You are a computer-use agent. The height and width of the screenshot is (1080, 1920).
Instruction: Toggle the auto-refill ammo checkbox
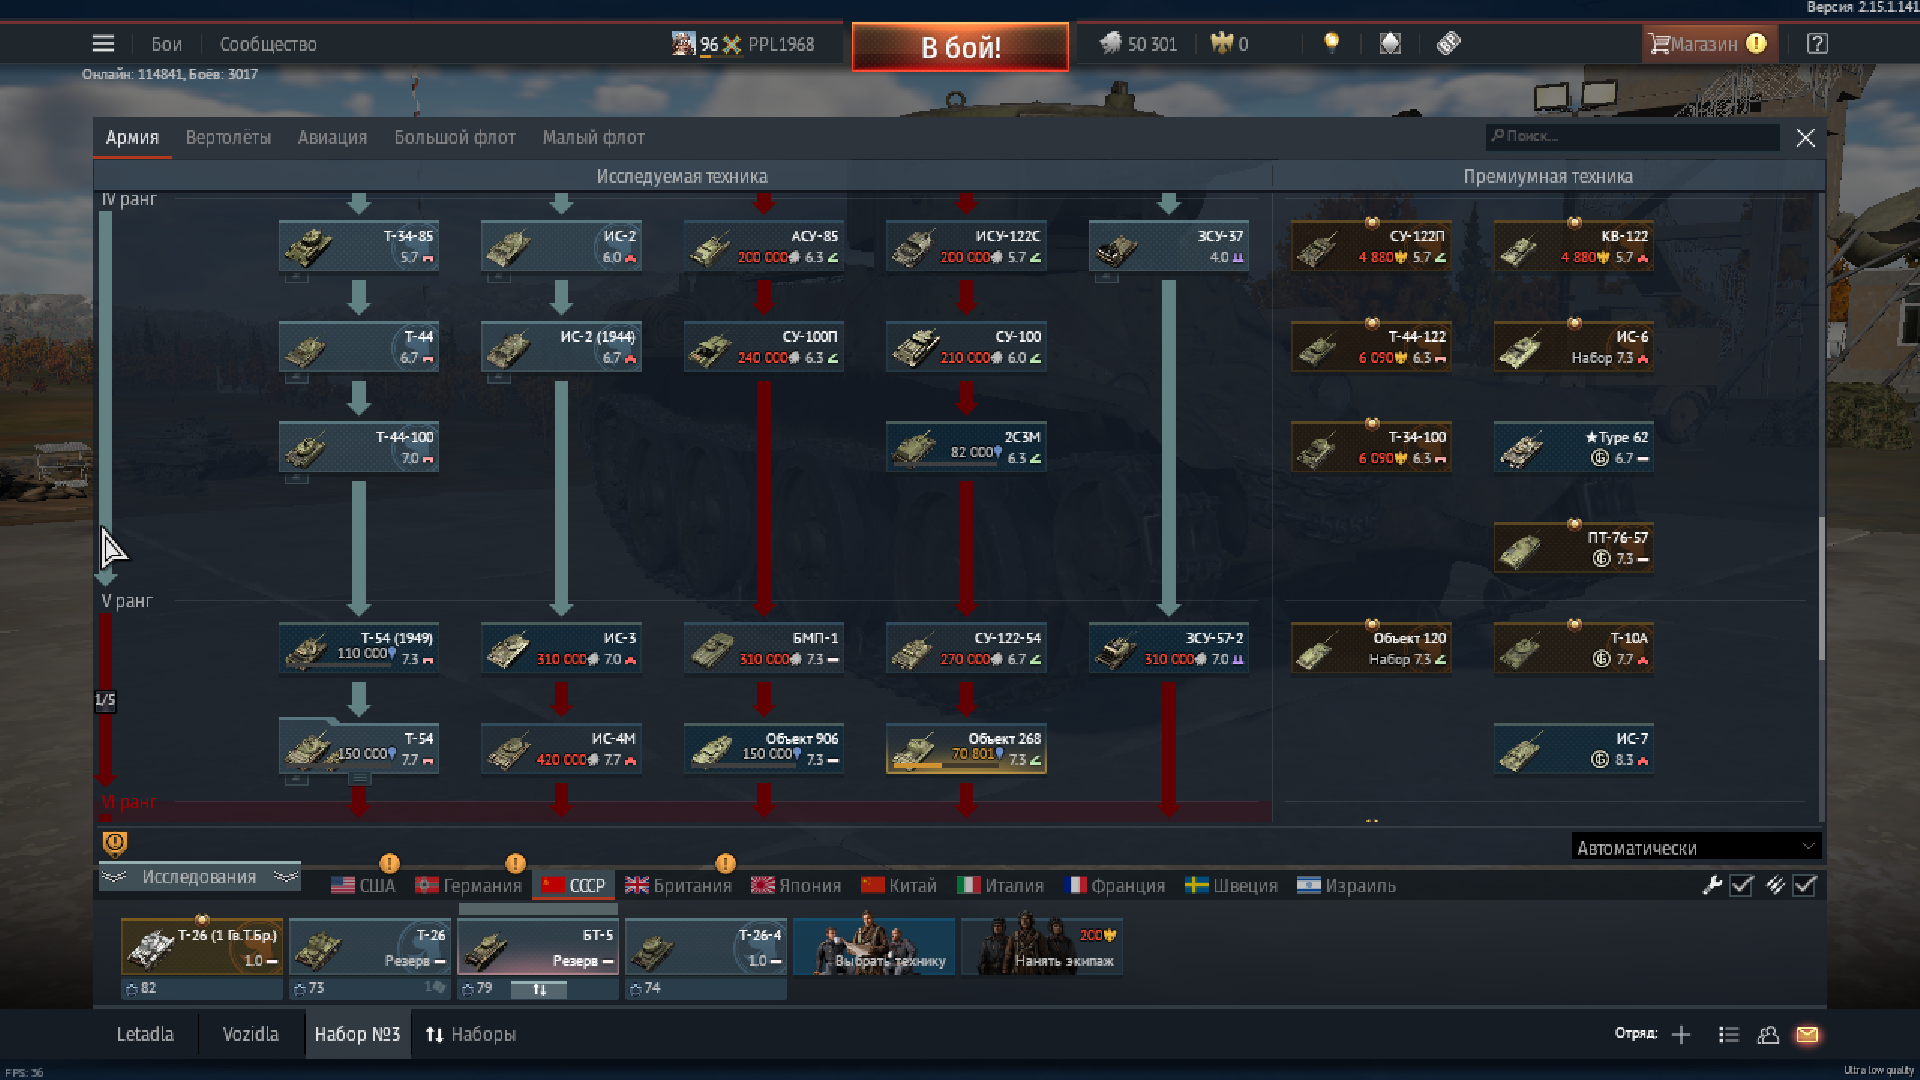tap(1804, 886)
